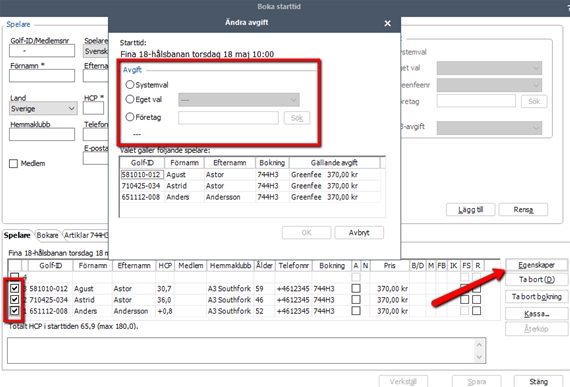This screenshot has height=387, width=570.
Task: Toggle the header-row checkbox above players
Action: point(15,276)
